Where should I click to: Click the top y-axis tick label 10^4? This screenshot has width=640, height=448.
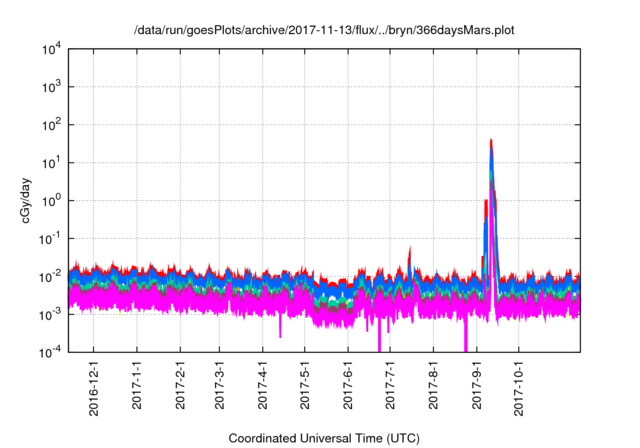point(52,49)
